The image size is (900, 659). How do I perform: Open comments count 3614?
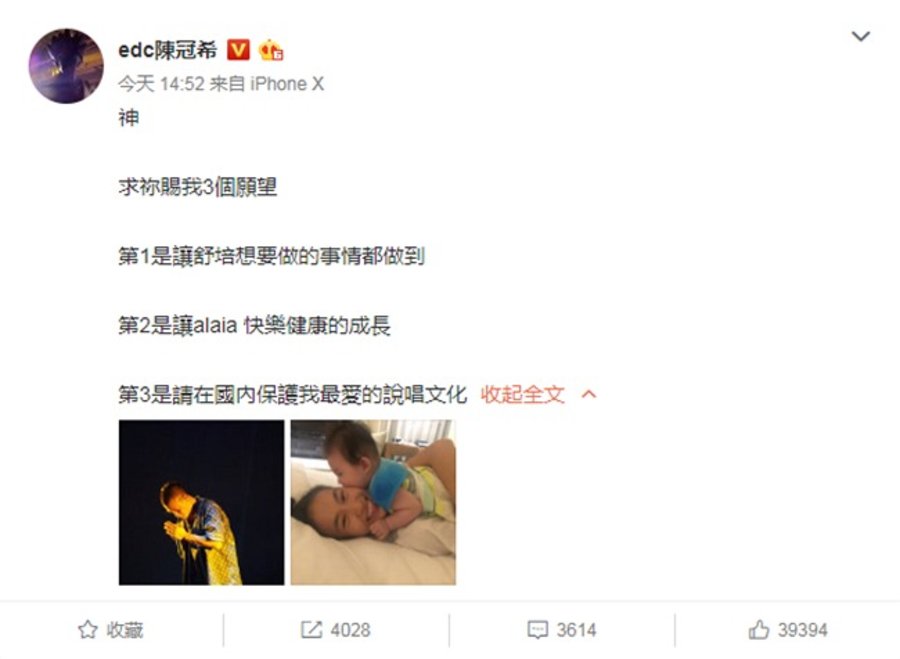coord(576,630)
